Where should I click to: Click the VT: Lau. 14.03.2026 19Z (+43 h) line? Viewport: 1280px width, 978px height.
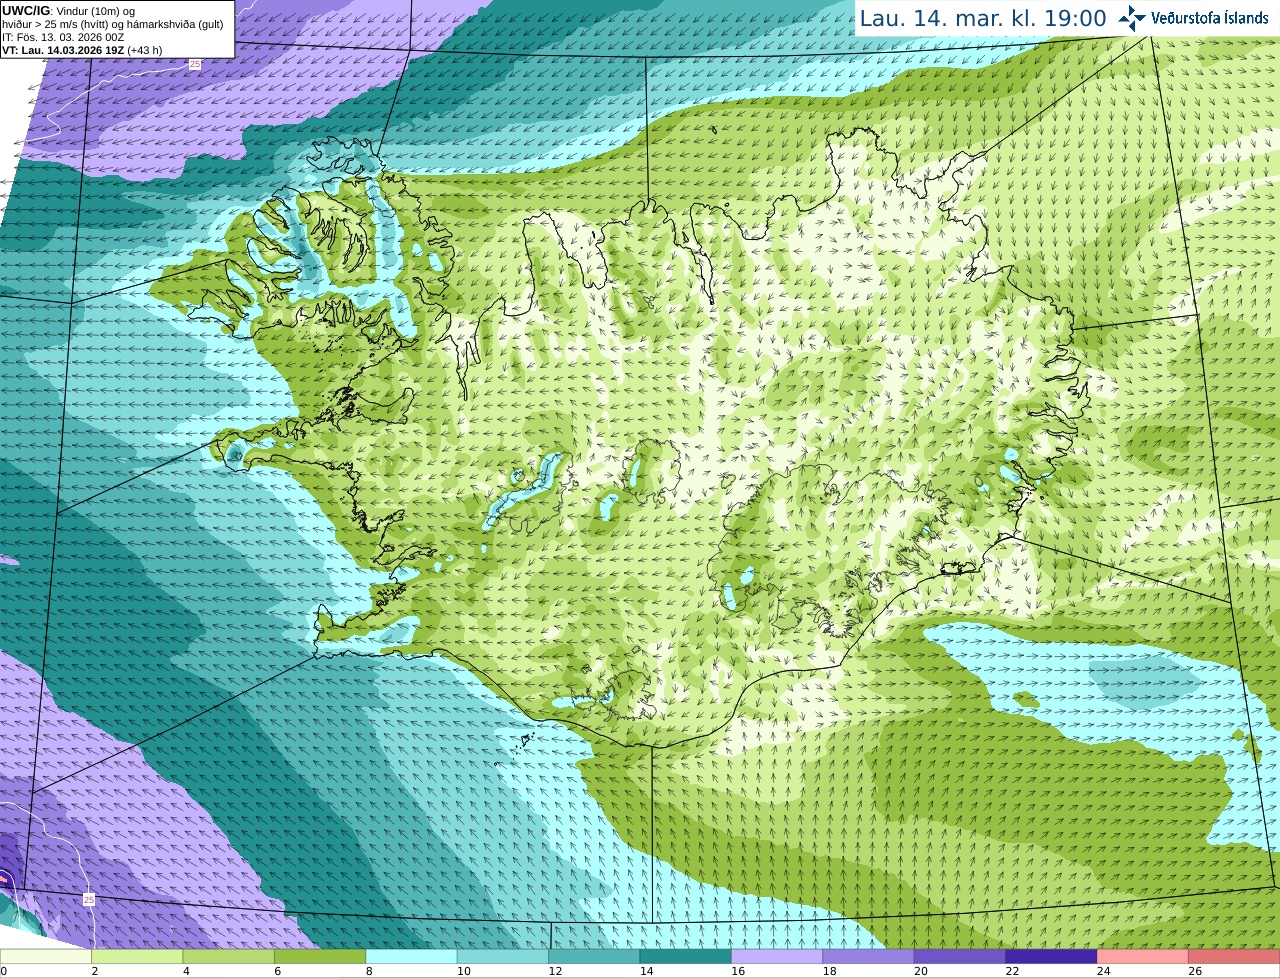(82, 50)
